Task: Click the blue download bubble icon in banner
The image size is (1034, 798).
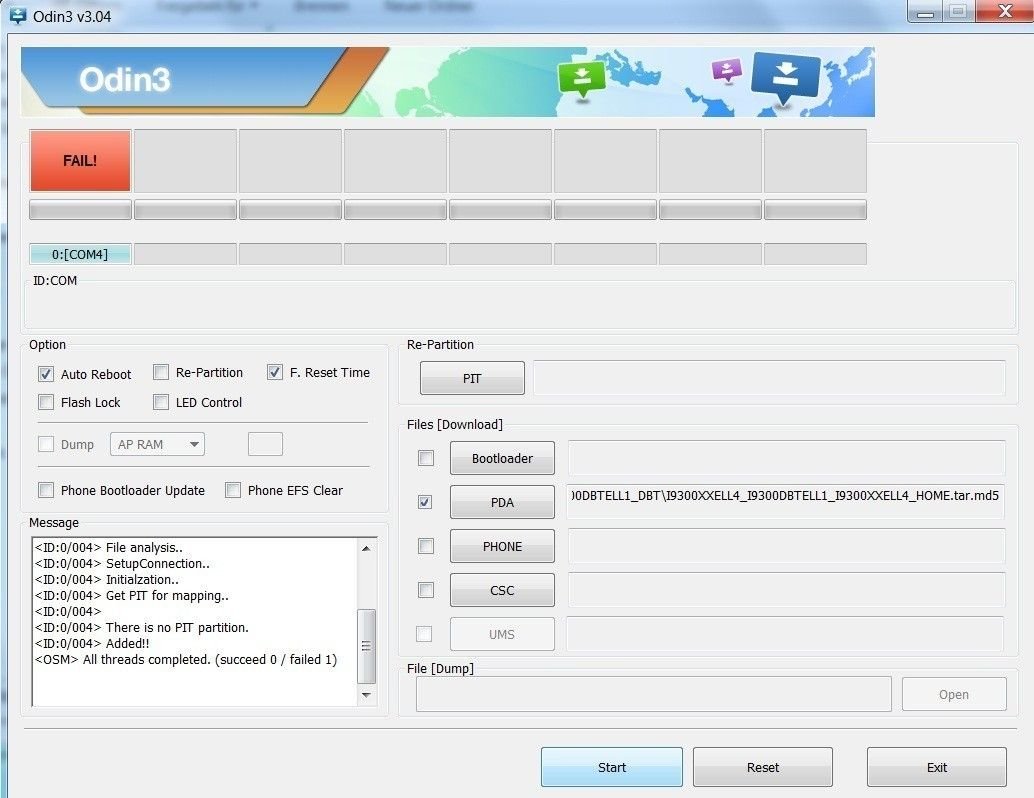Action: pyautogui.click(x=785, y=78)
